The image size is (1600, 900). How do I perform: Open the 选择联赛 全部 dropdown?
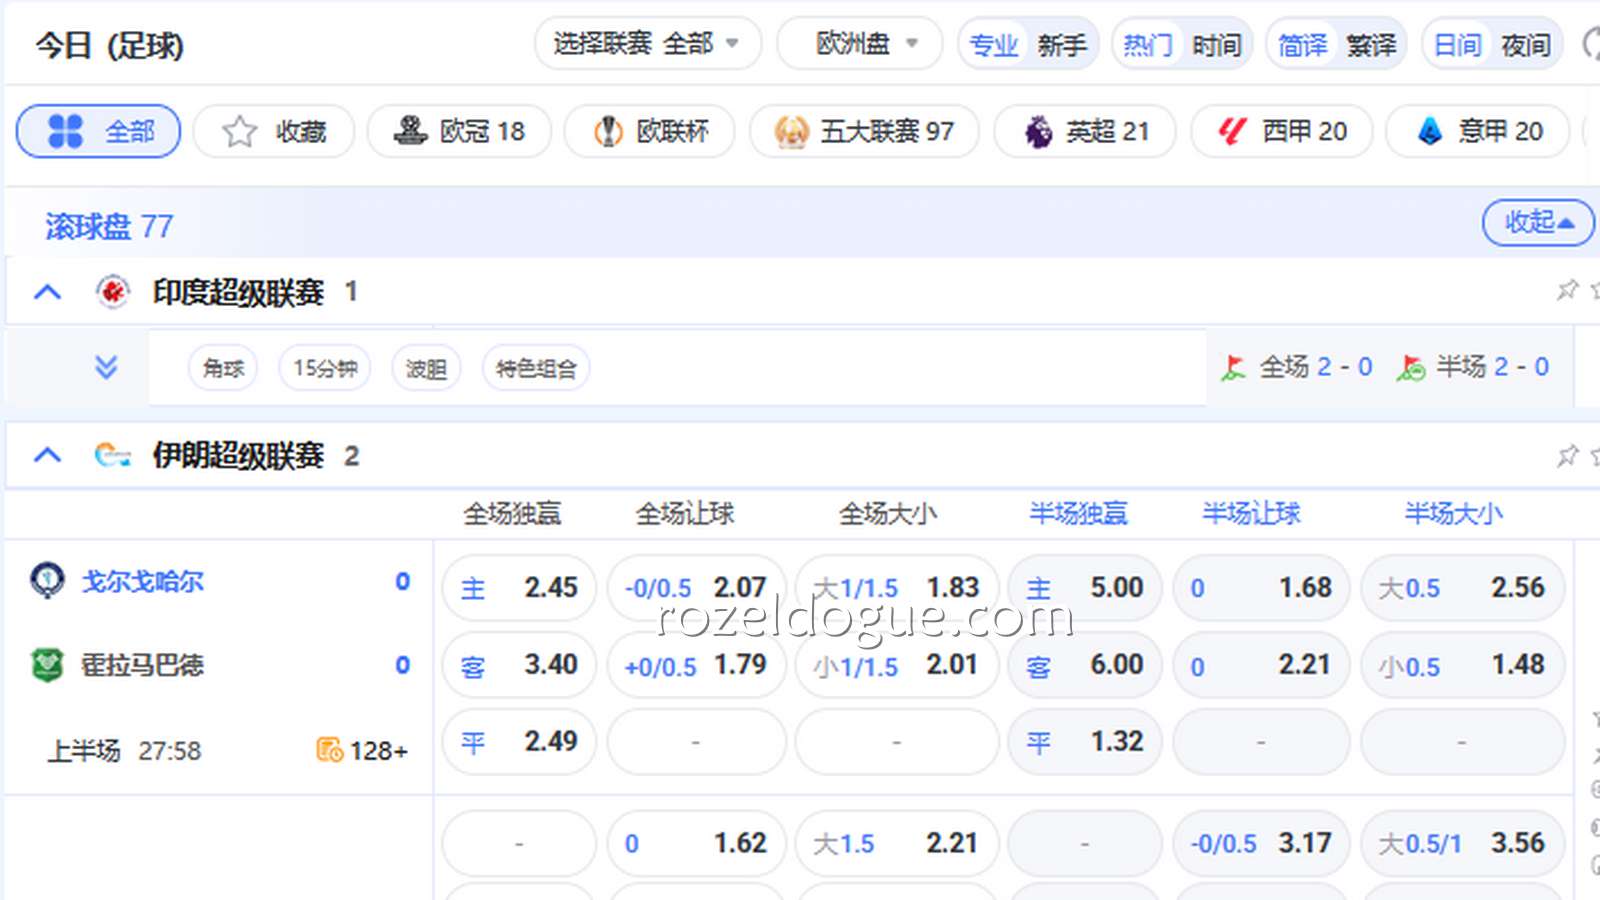tap(648, 44)
